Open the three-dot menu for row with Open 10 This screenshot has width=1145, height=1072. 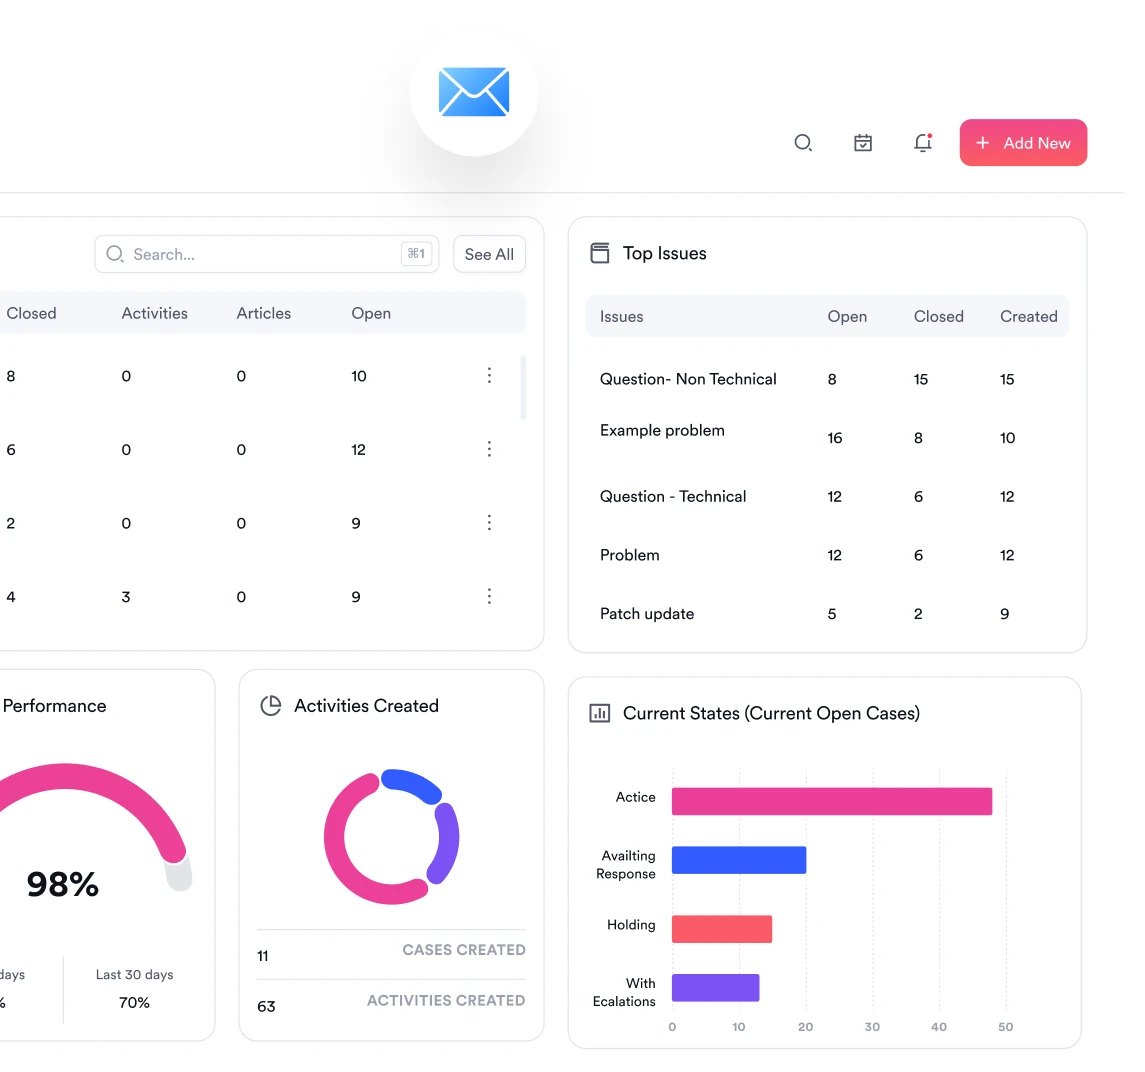(489, 375)
